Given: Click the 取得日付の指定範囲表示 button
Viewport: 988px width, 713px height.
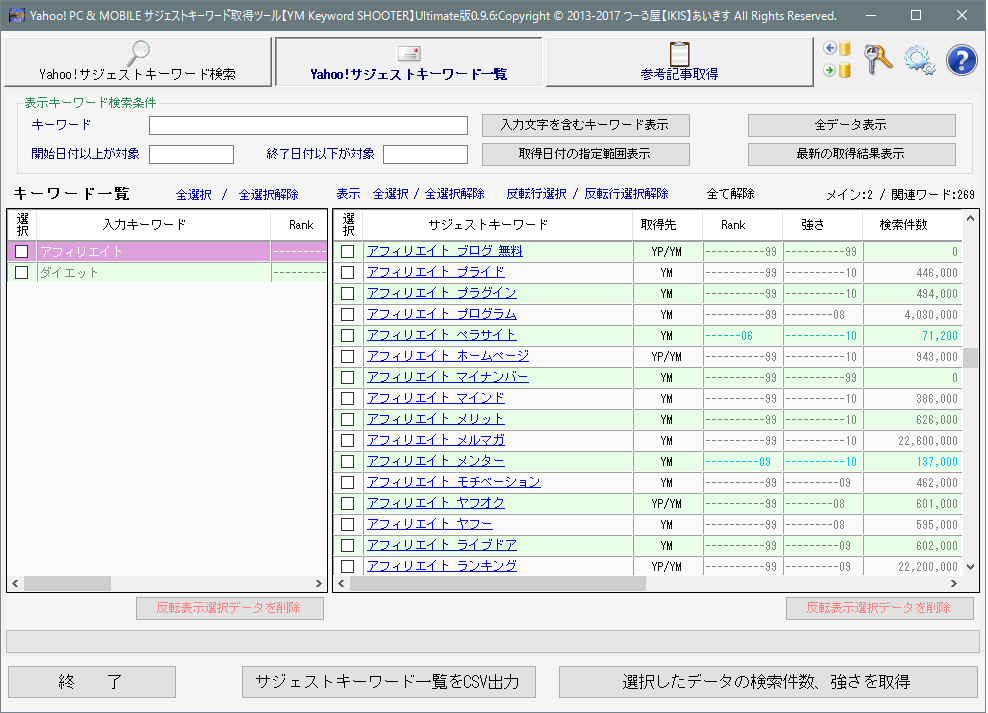Looking at the screenshot, I should tap(585, 154).
